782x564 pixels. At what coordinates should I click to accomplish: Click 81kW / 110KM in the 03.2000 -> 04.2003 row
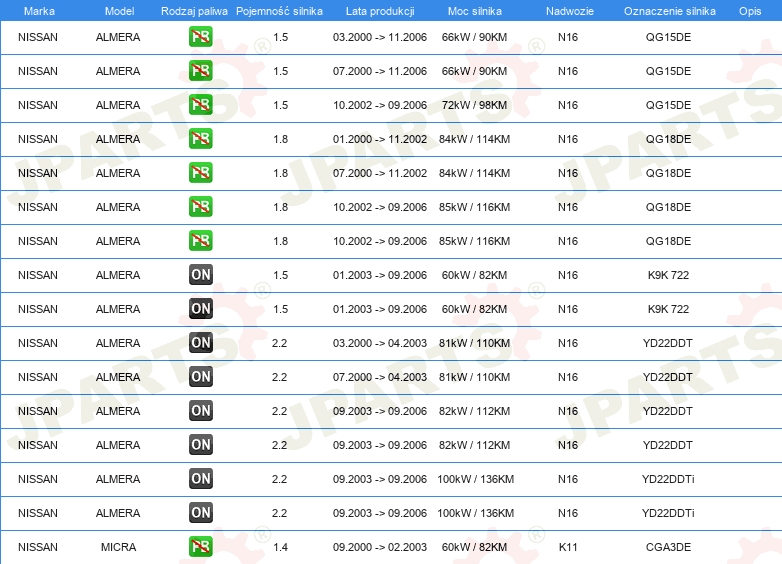coord(474,343)
